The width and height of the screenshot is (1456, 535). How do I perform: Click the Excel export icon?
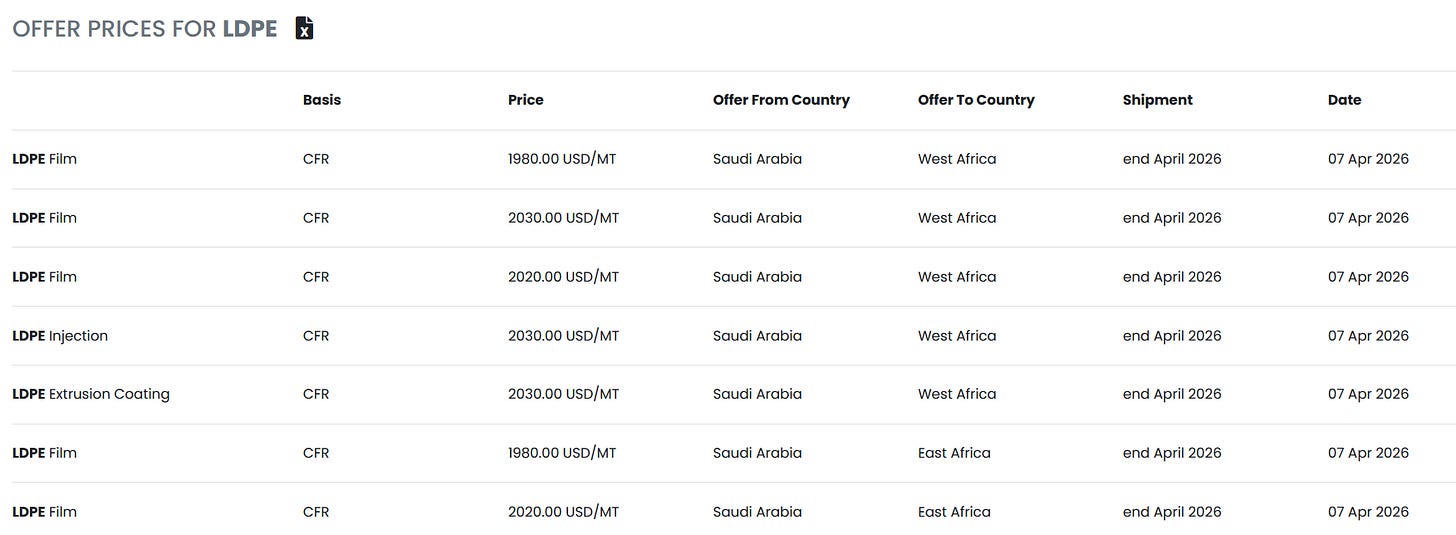tap(305, 28)
